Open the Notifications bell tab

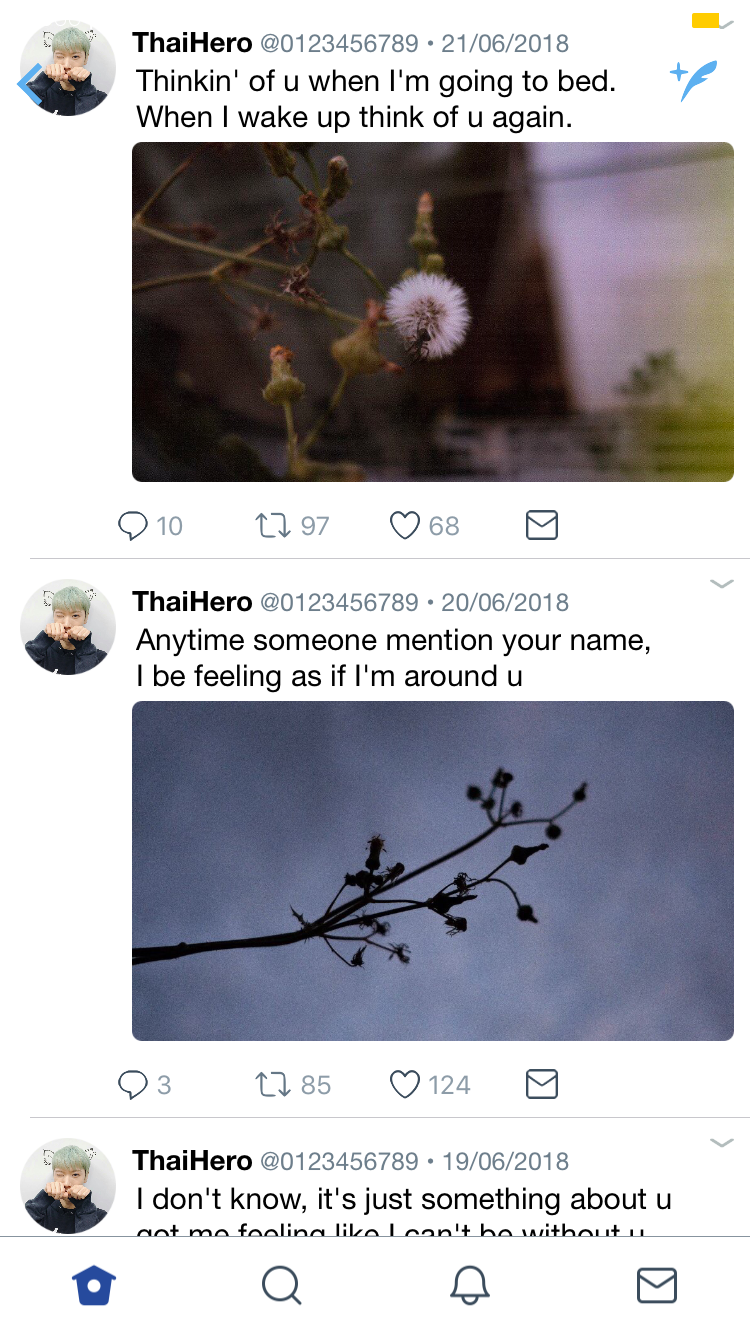pos(470,1286)
